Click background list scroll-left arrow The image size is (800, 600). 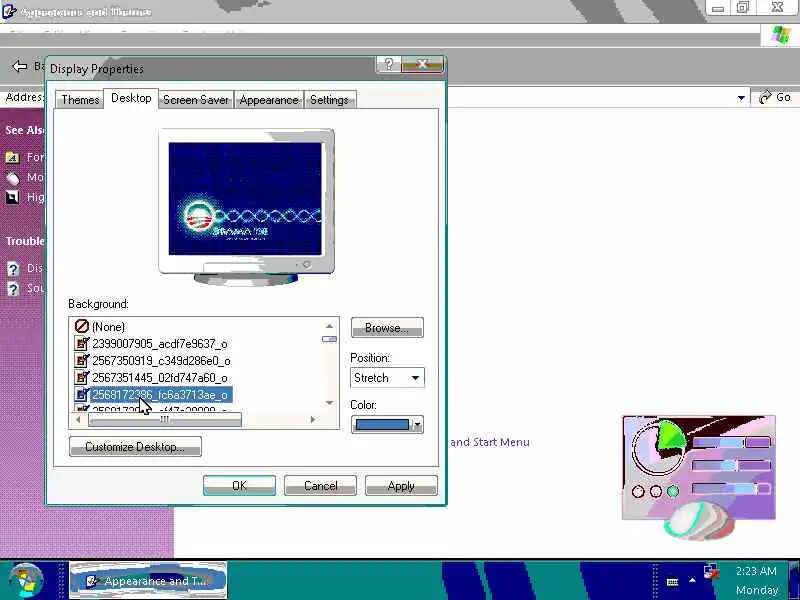(x=78, y=419)
